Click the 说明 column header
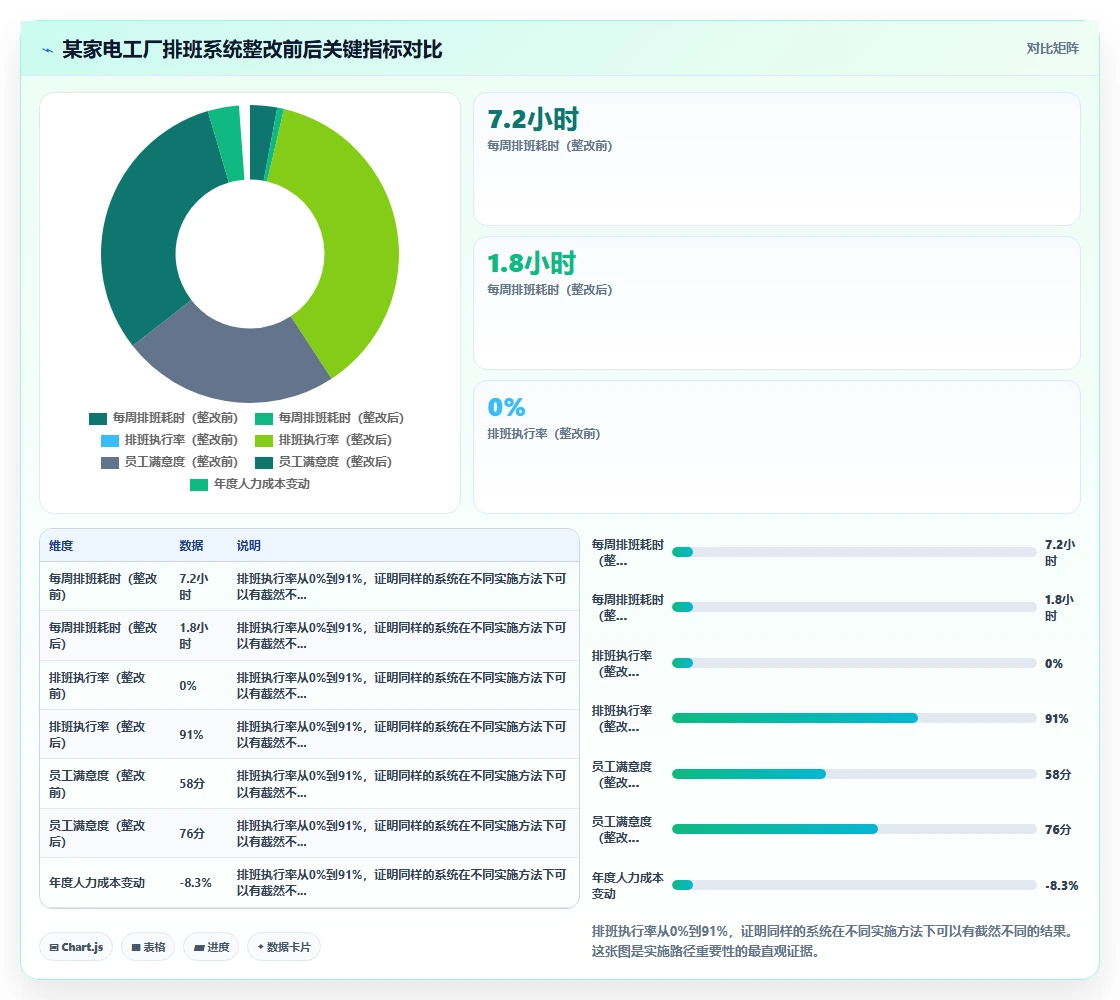1120x1000 pixels. 249,546
